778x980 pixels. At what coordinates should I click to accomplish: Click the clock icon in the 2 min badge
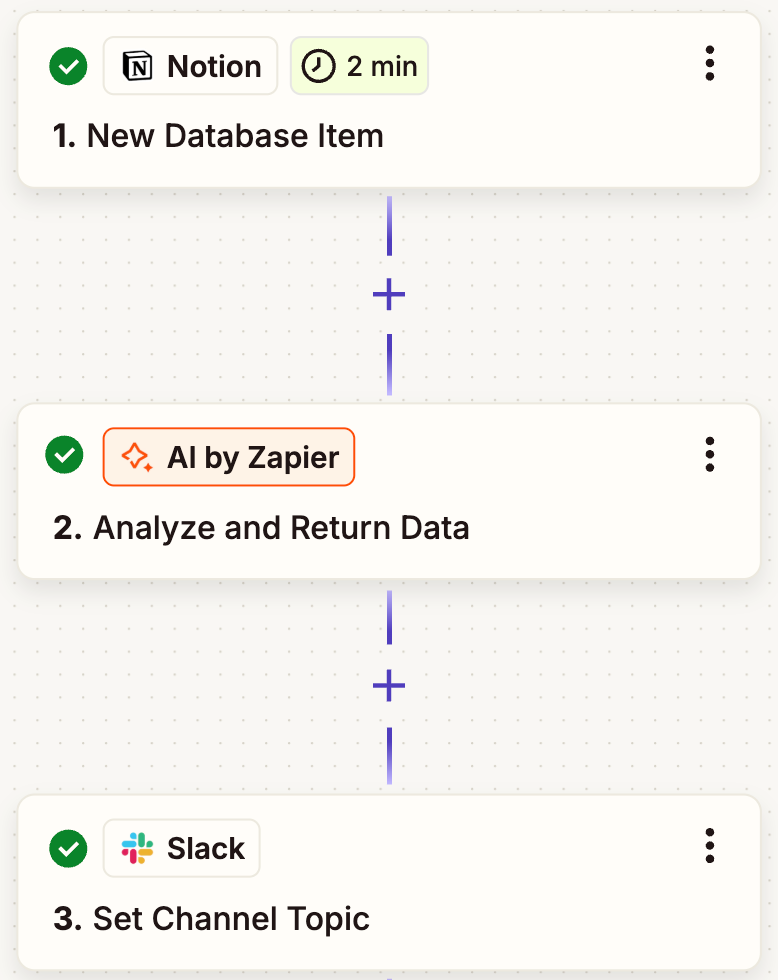pos(318,67)
